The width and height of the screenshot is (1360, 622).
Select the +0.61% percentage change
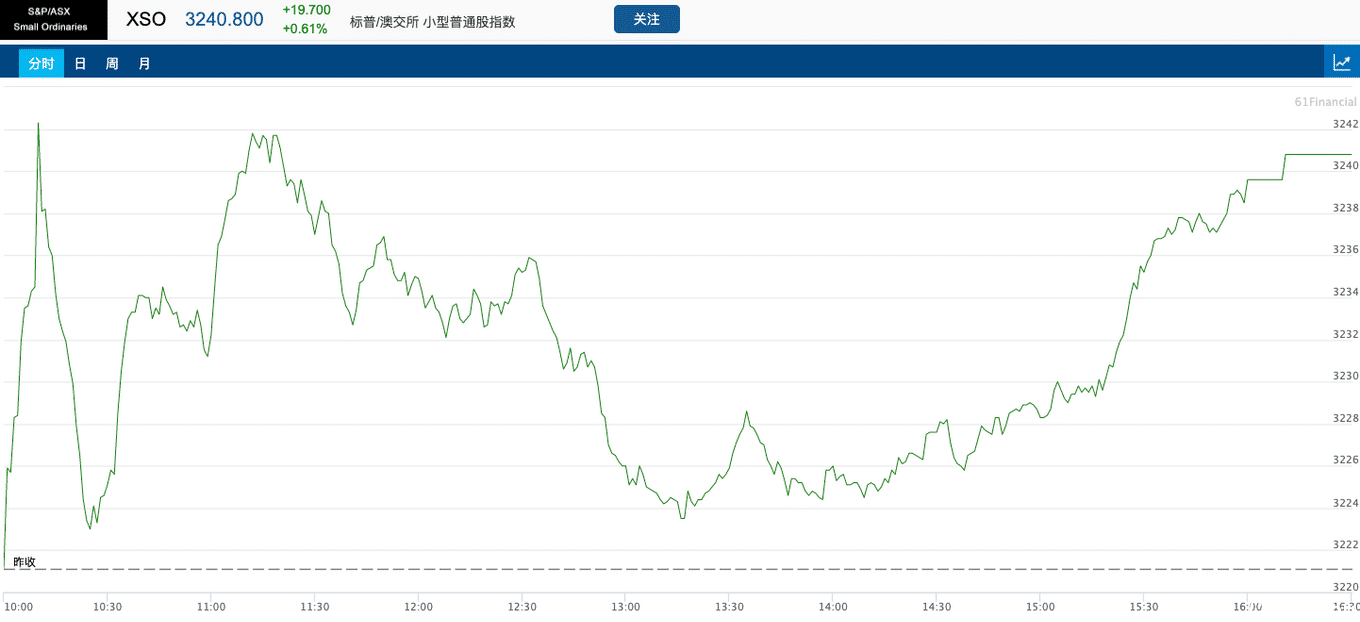click(305, 28)
